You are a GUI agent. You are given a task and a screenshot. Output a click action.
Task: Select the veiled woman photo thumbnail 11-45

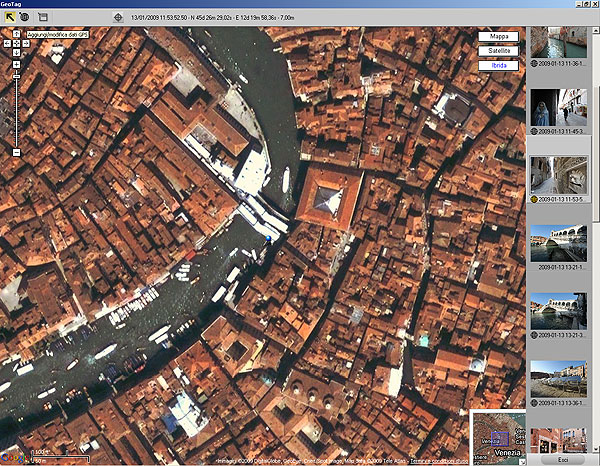click(x=559, y=108)
